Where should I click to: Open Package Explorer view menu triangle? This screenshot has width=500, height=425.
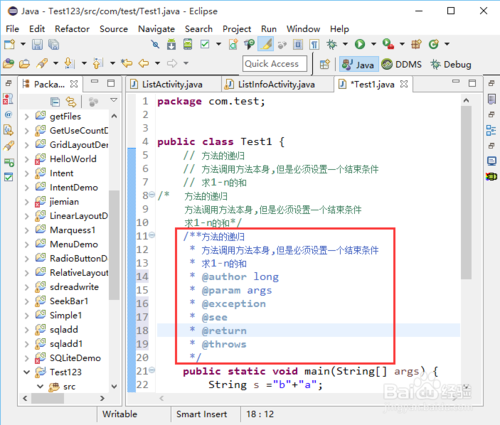tap(114, 100)
